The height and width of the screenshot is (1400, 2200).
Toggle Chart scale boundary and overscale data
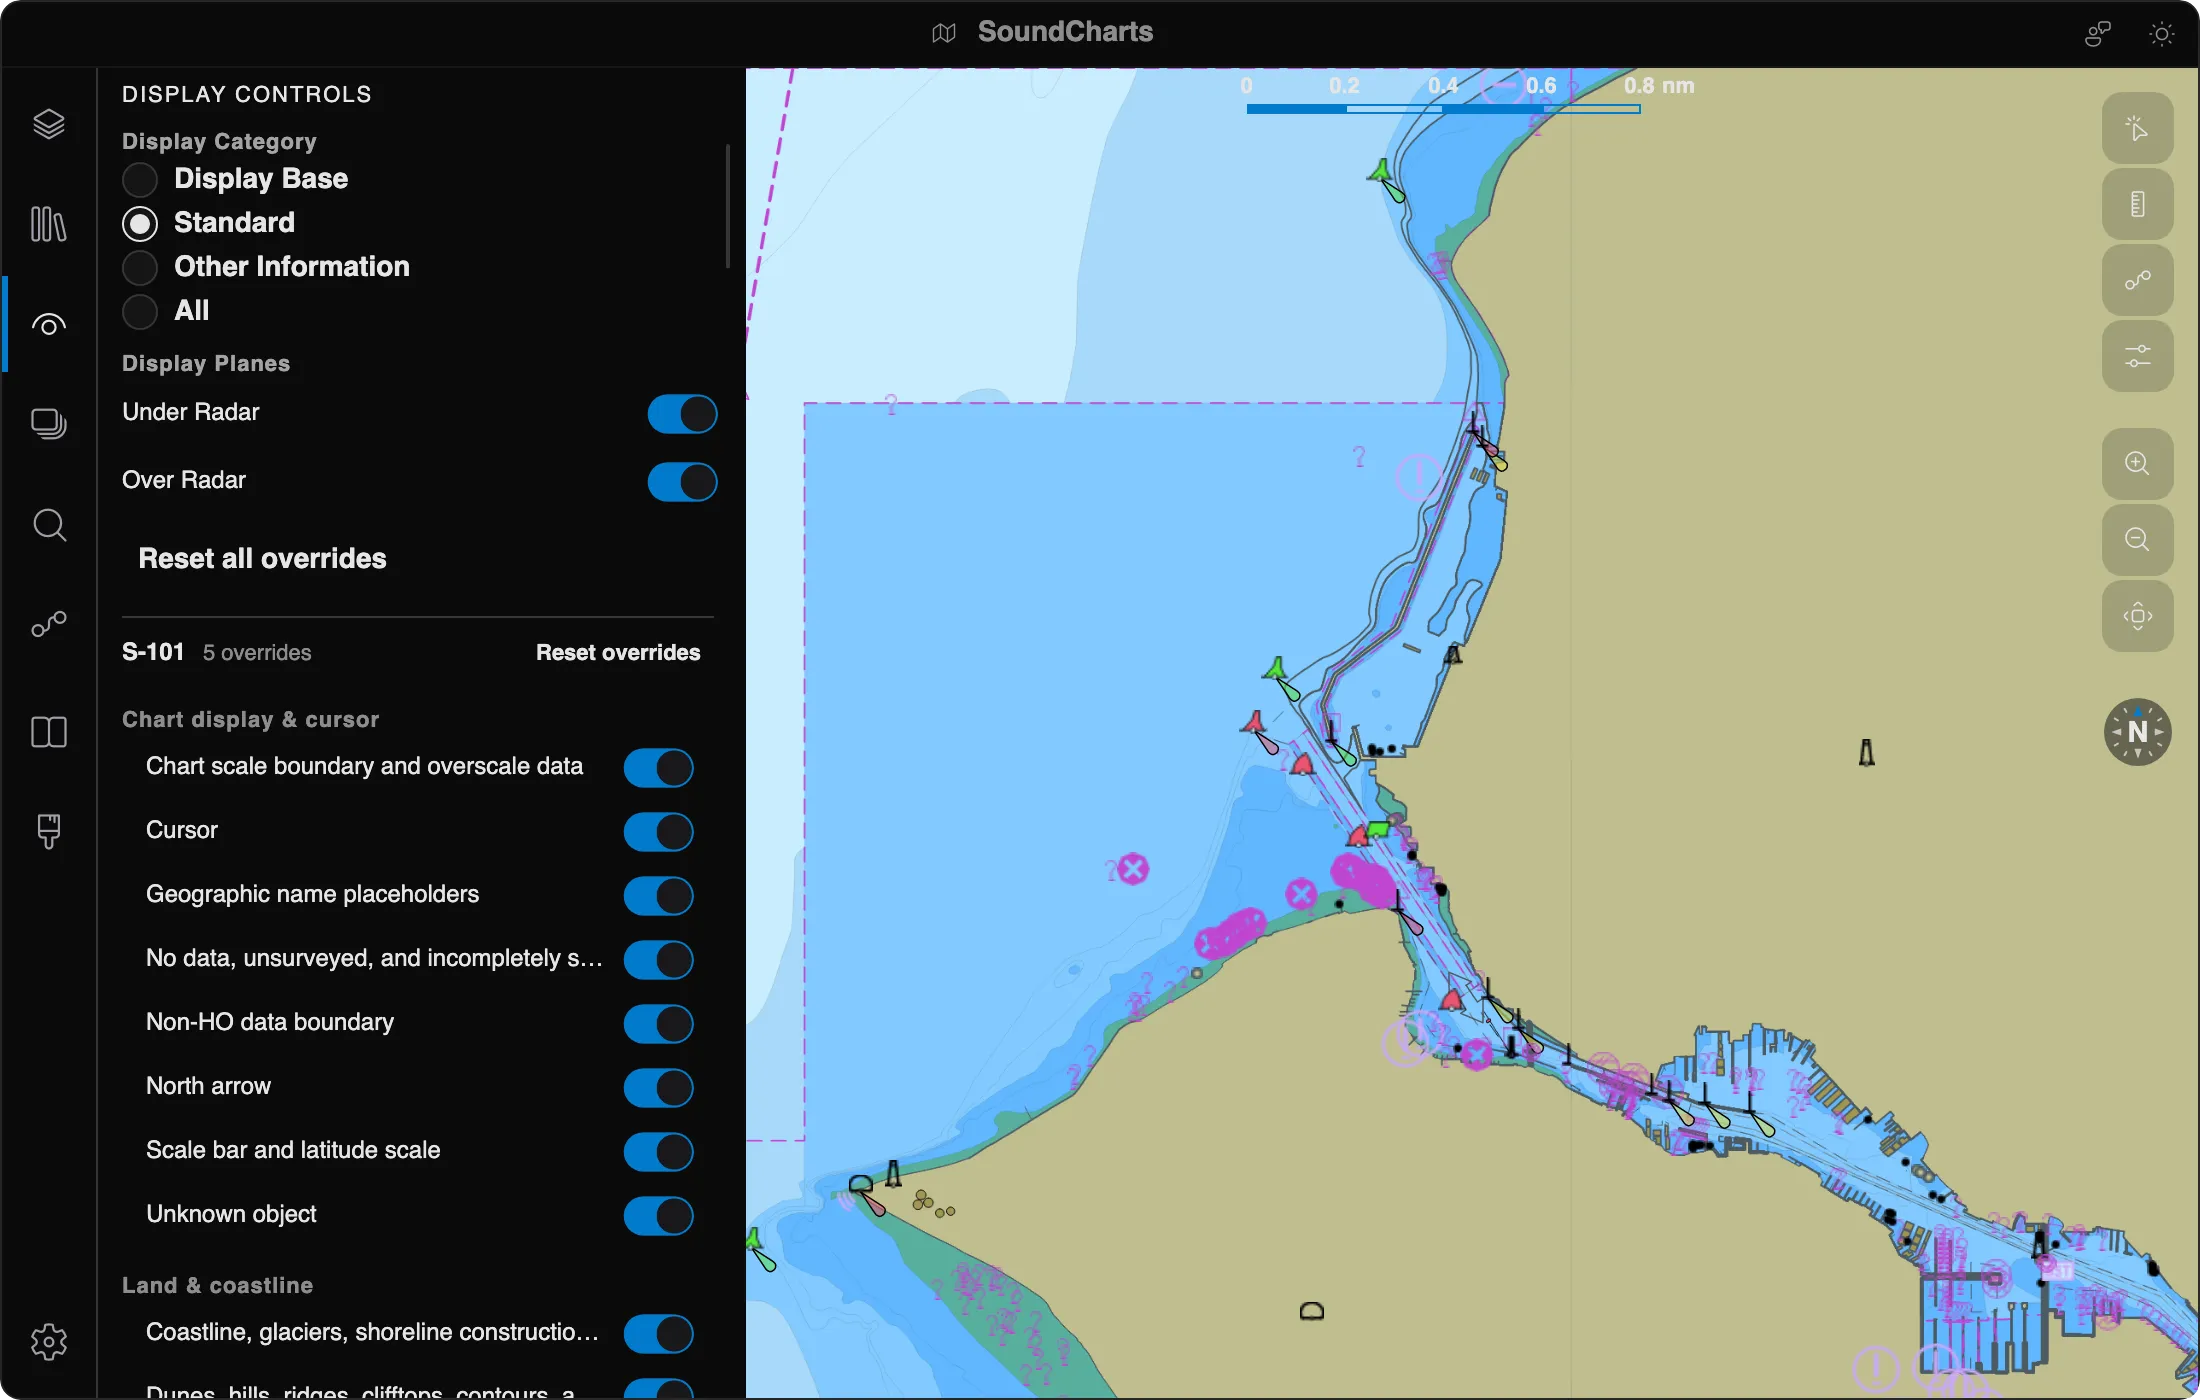[x=658, y=767]
